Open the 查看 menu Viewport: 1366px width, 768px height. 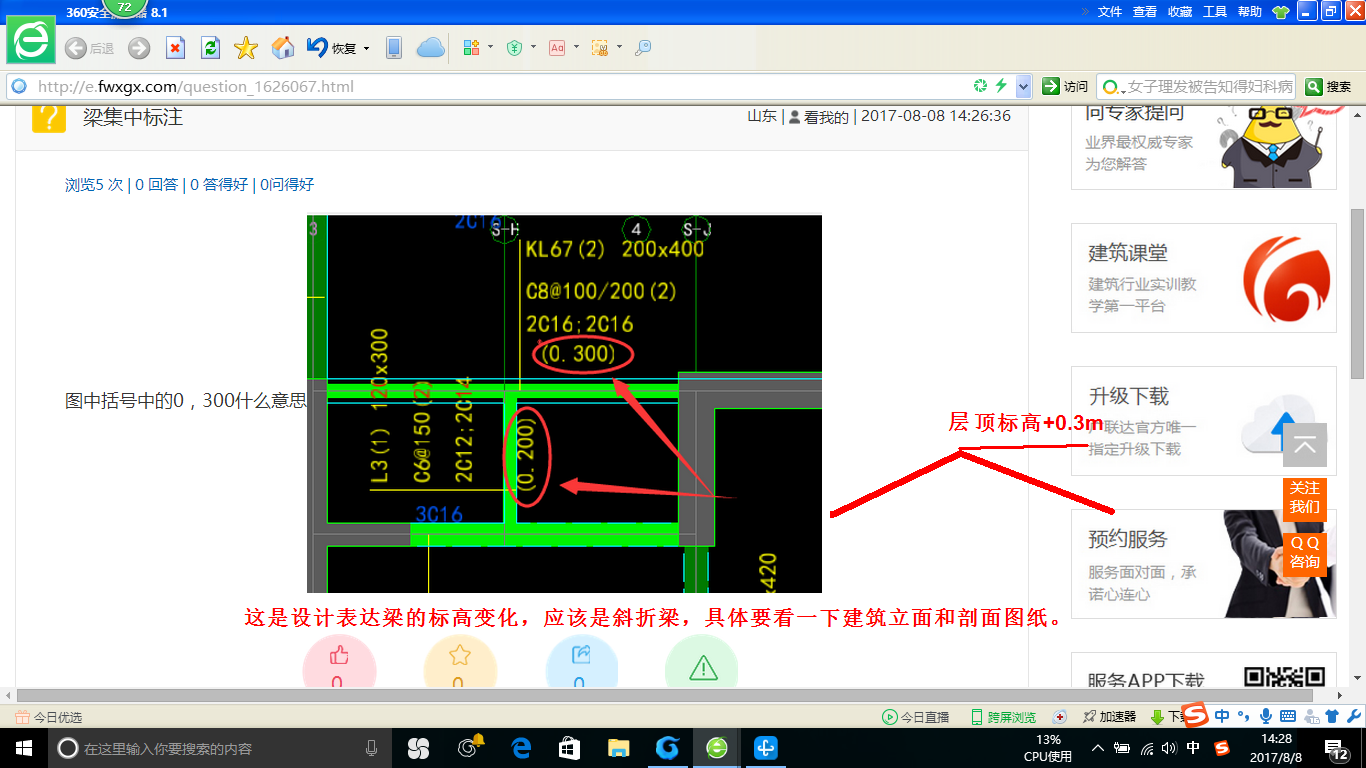[1145, 12]
